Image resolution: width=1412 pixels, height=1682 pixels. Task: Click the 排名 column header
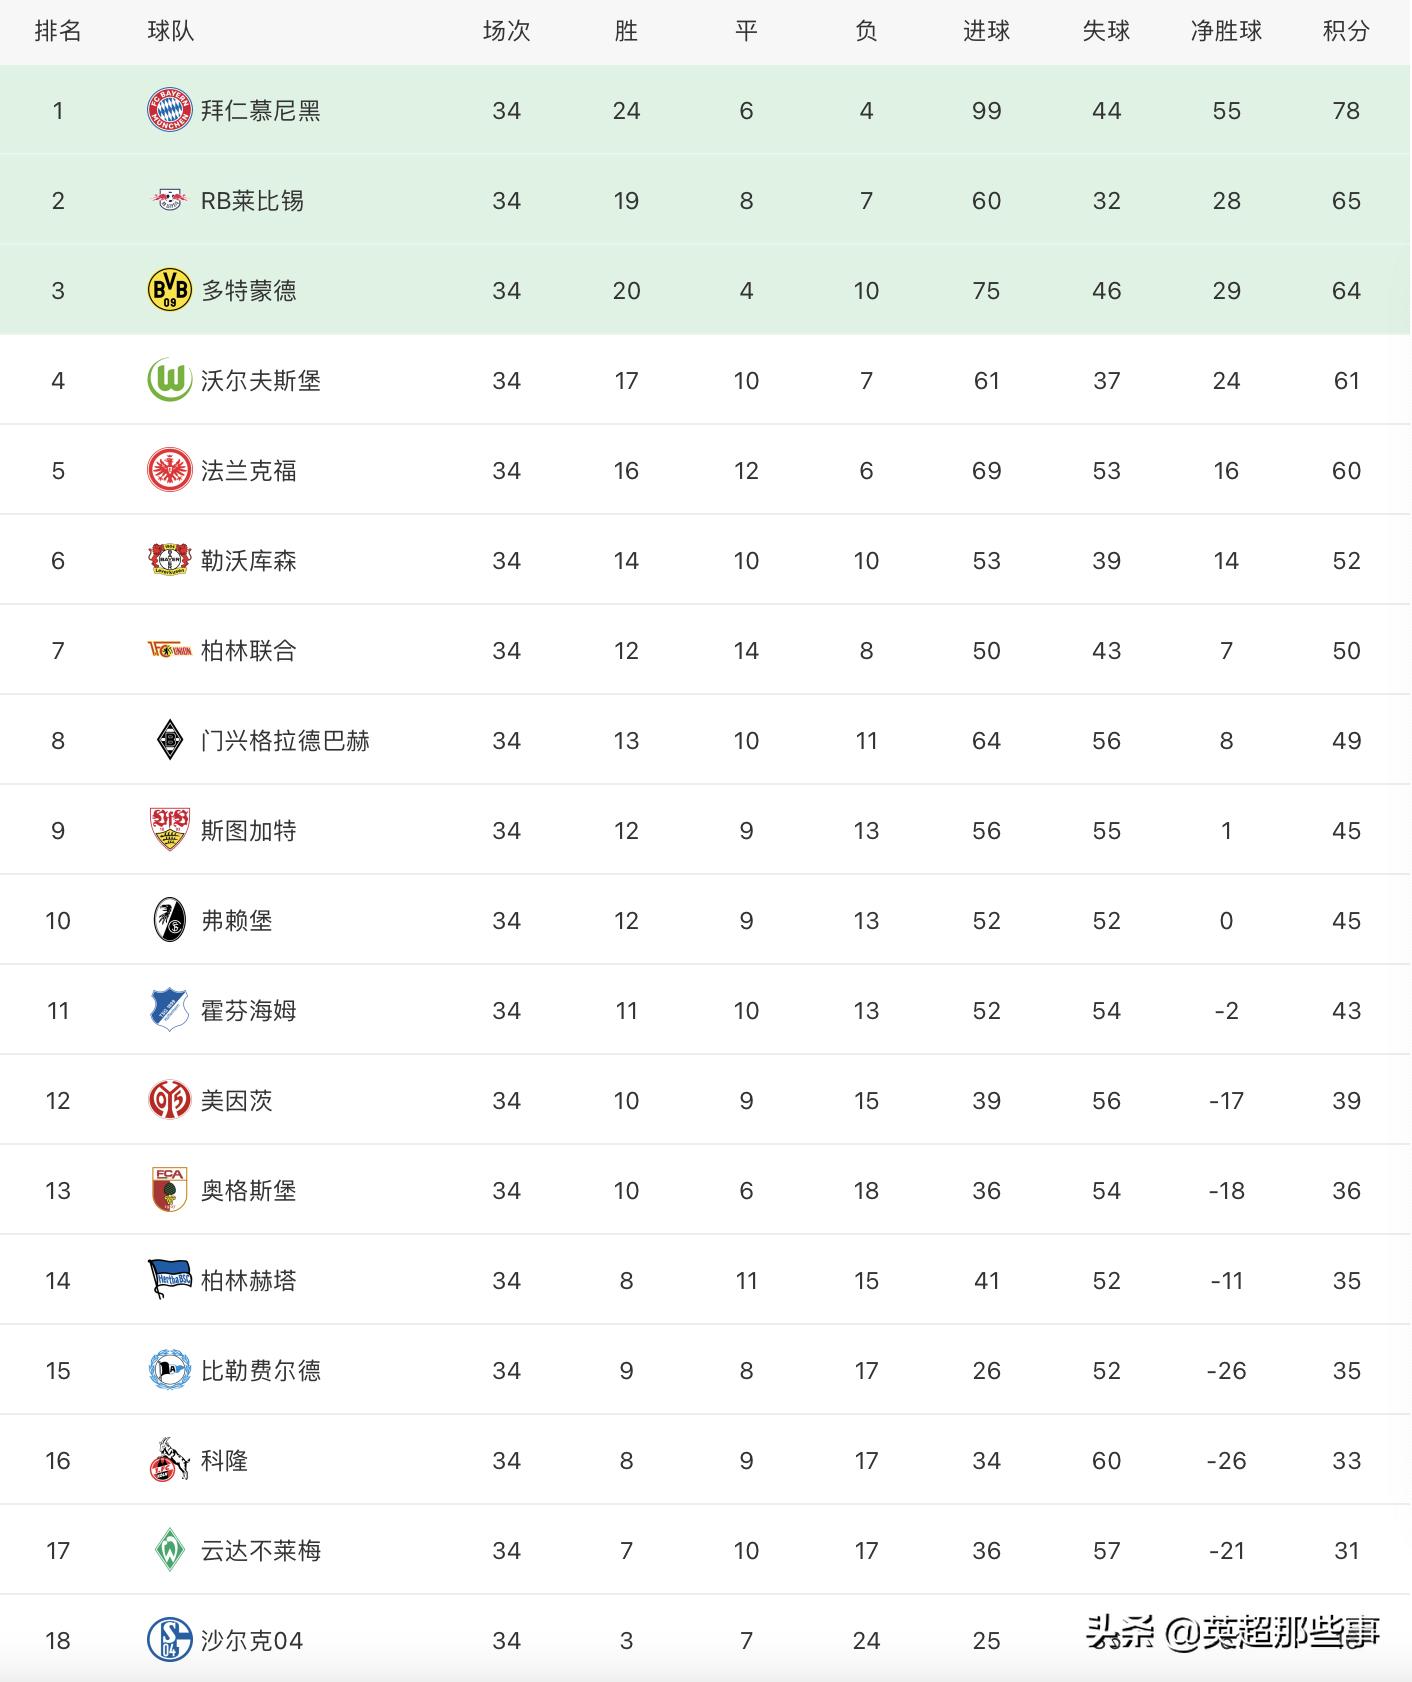[x=58, y=31]
